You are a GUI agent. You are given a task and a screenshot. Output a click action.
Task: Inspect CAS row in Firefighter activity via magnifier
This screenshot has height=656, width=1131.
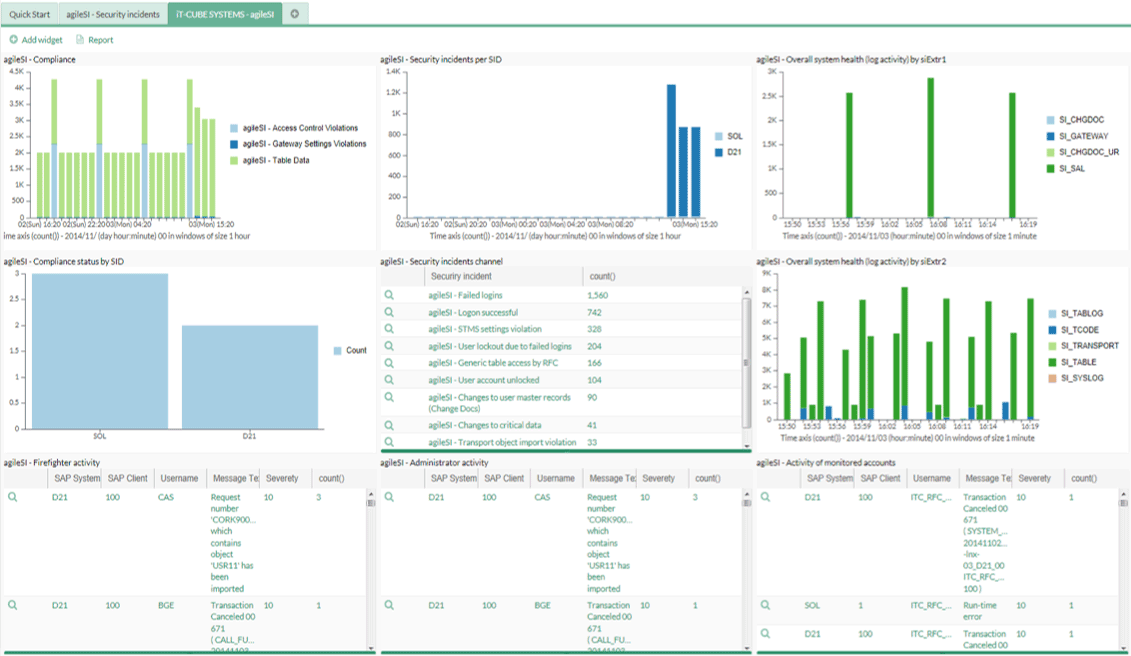(13, 497)
